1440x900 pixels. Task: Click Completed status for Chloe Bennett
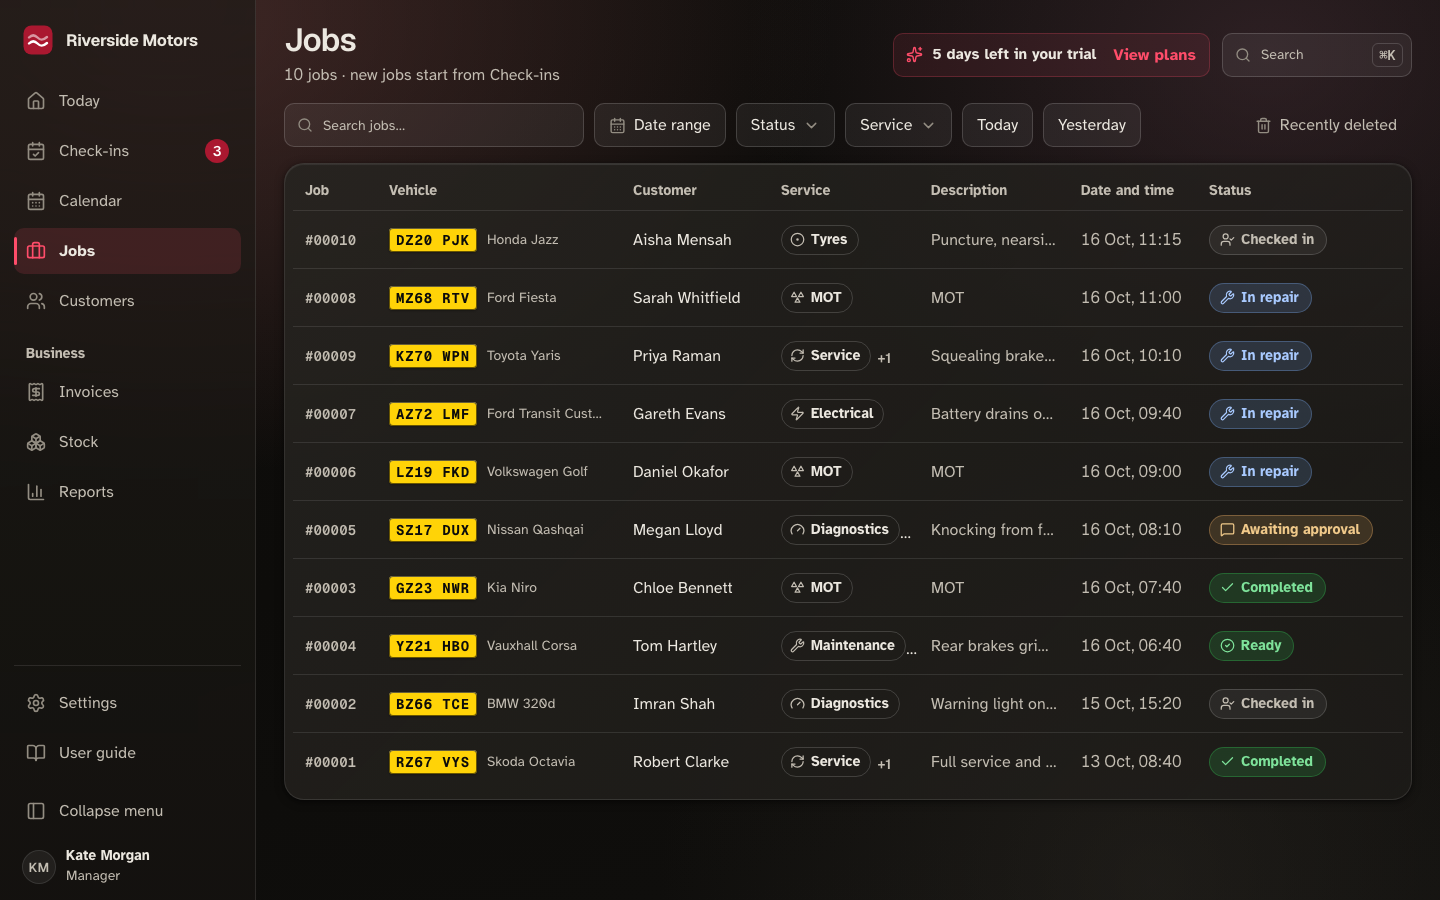coord(1267,588)
